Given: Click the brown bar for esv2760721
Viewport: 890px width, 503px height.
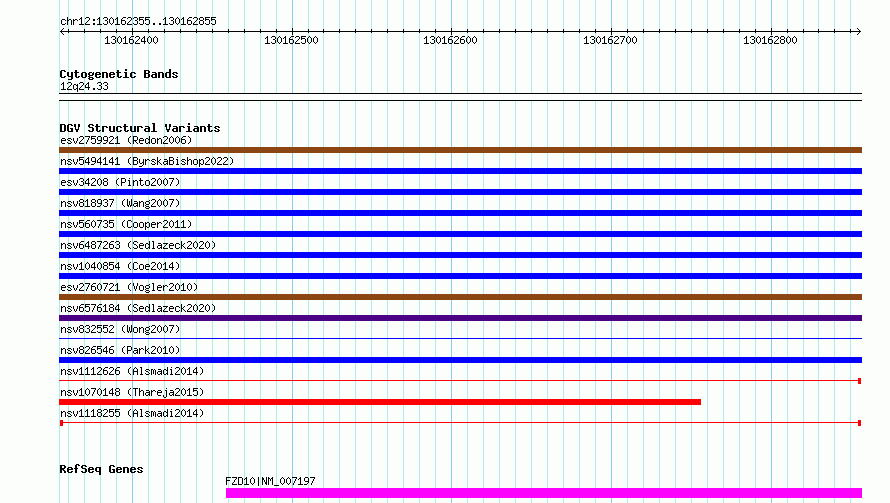Looking at the screenshot, I should [x=460, y=297].
